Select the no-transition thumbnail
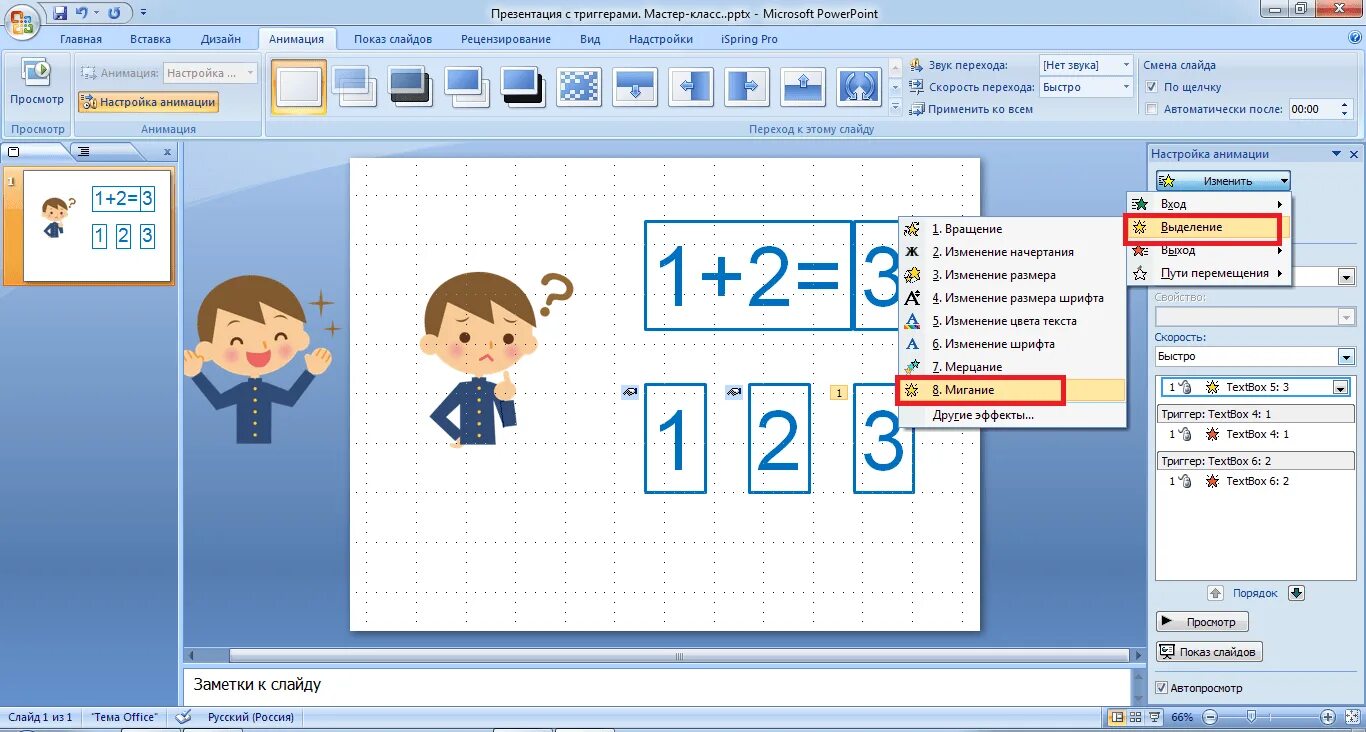 click(299, 87)
